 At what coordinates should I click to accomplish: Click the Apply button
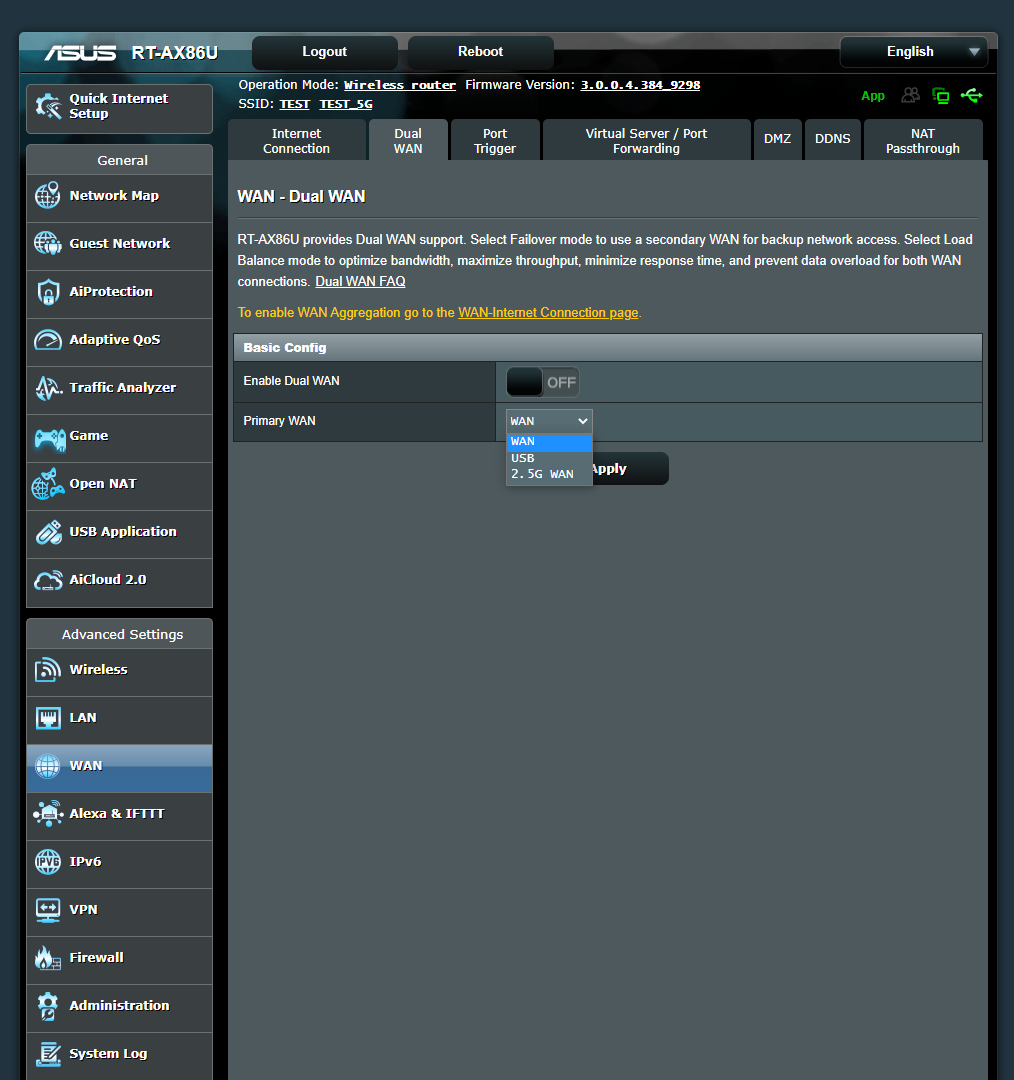point(630,469)
